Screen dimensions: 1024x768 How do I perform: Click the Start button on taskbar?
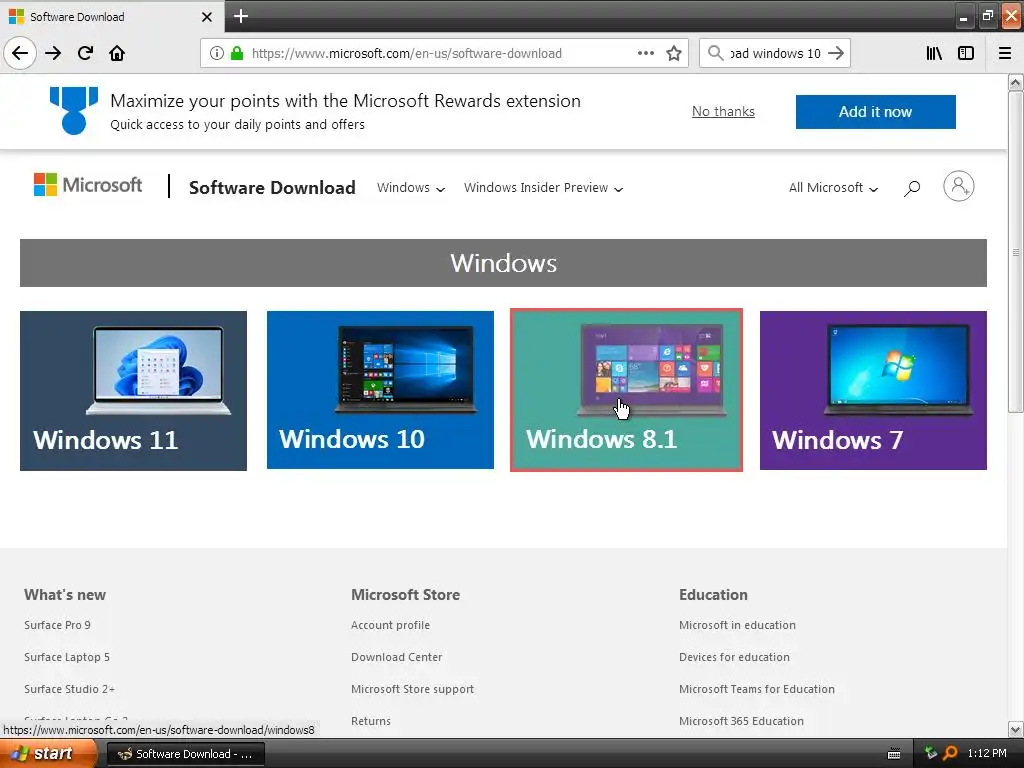pyautogui.click(x=48, y=754)
